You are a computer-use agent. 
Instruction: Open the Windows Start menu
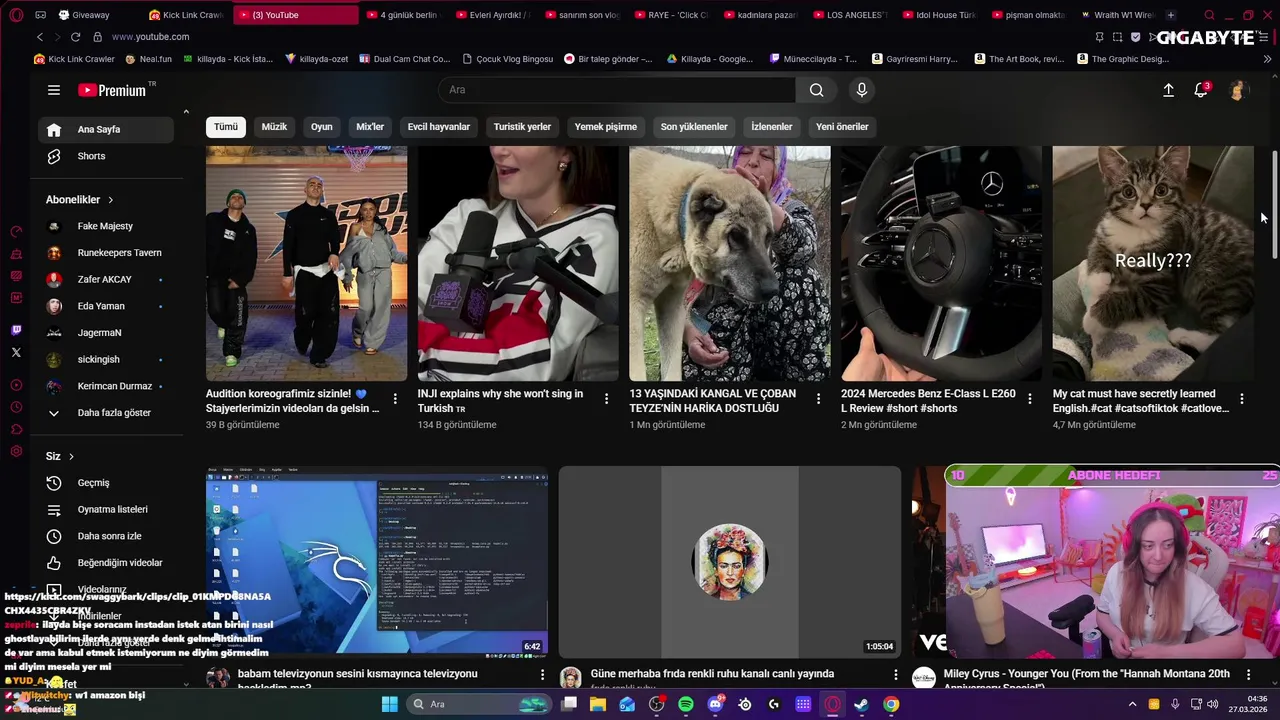[390, 705]
